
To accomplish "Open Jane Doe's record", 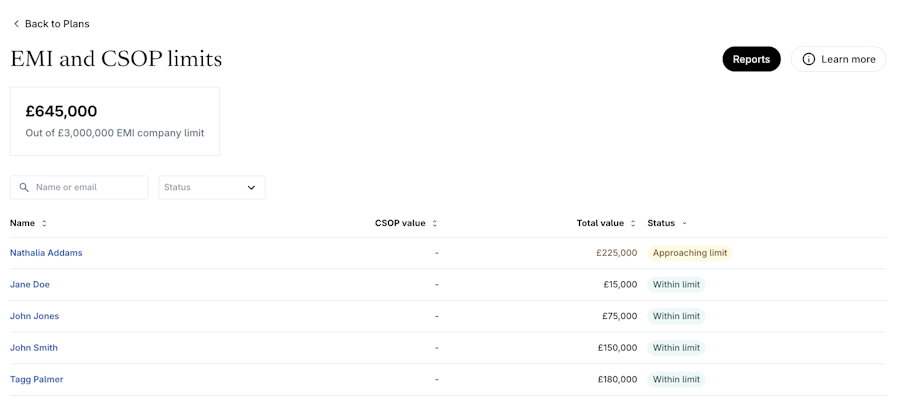I will pos(30,285).
